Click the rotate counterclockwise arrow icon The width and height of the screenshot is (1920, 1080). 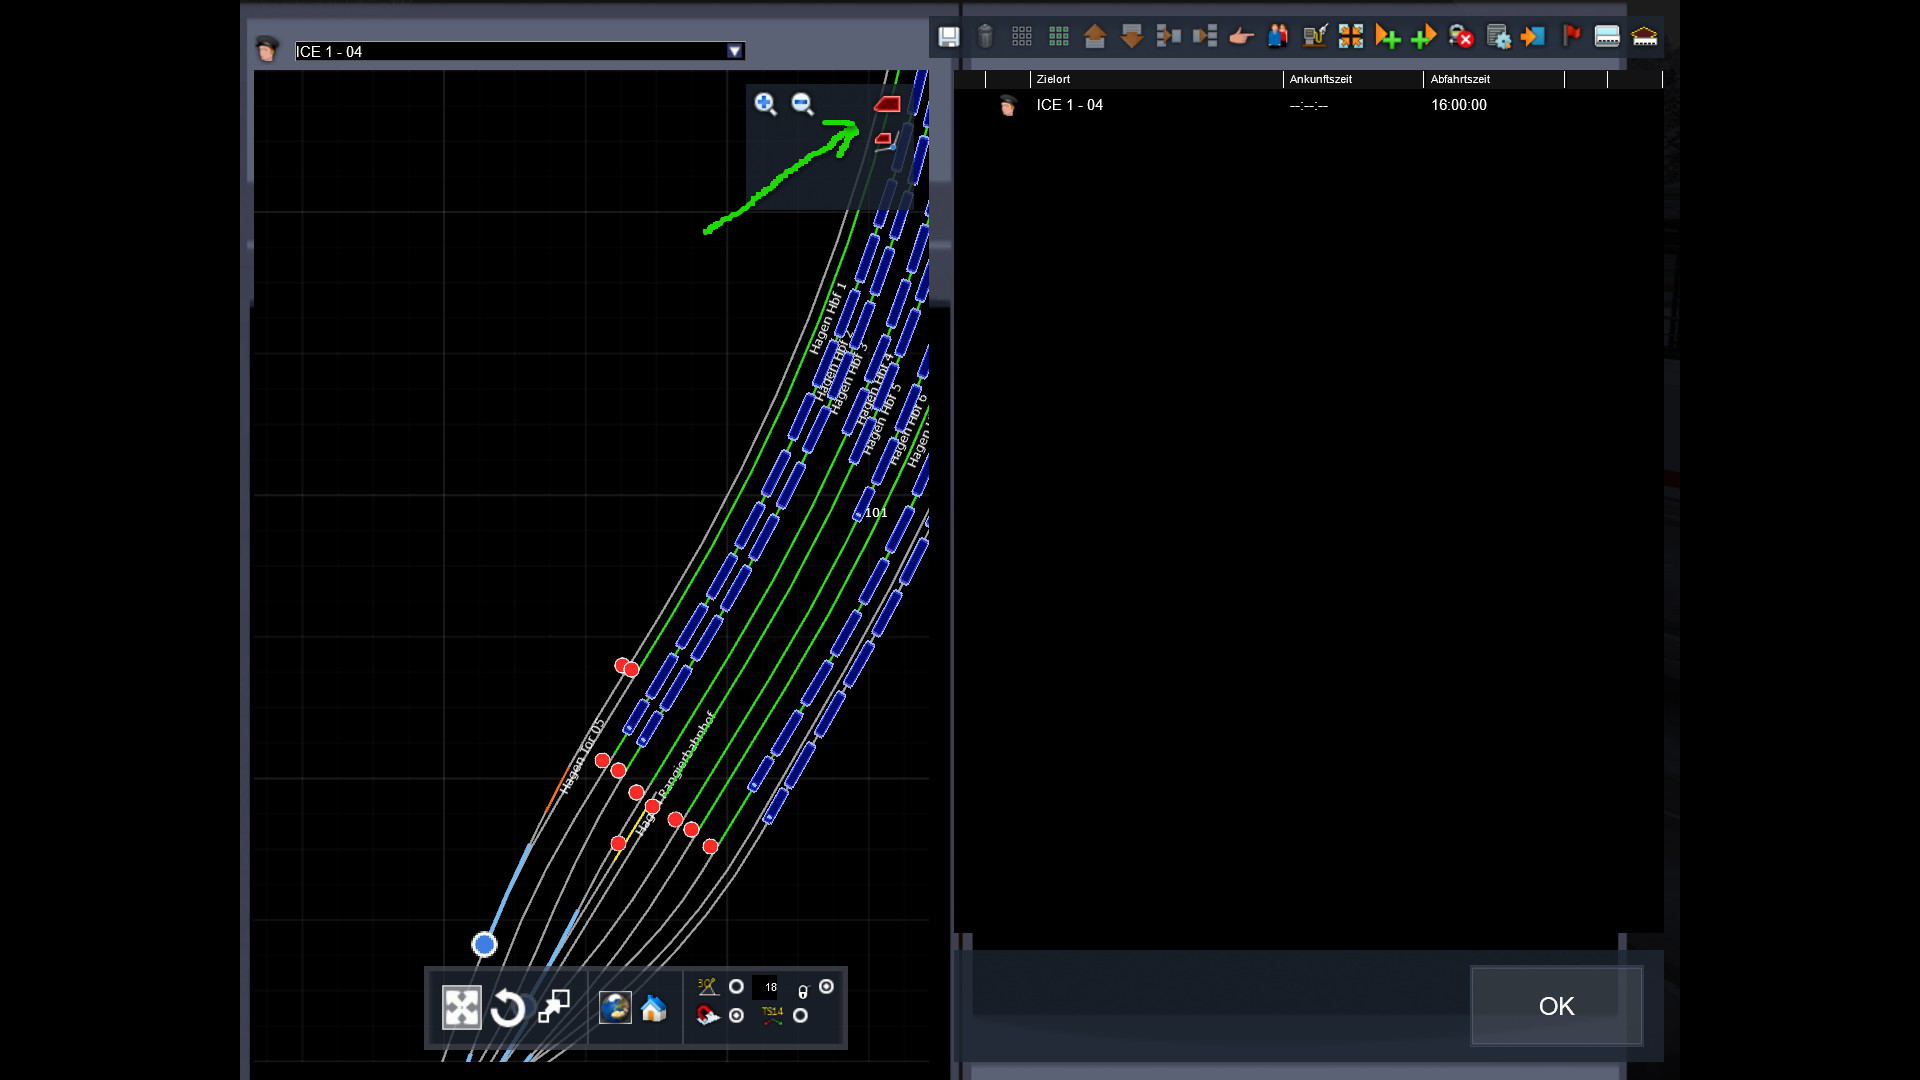(508, 1008)
